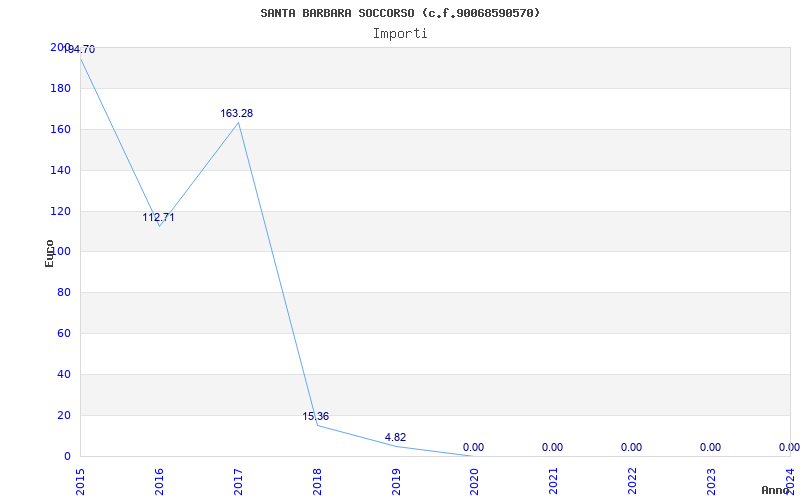The width and height of the screenshot is (800, 500).
Task: Click the 2017 x-axis label
Action: tap(238, 481)
